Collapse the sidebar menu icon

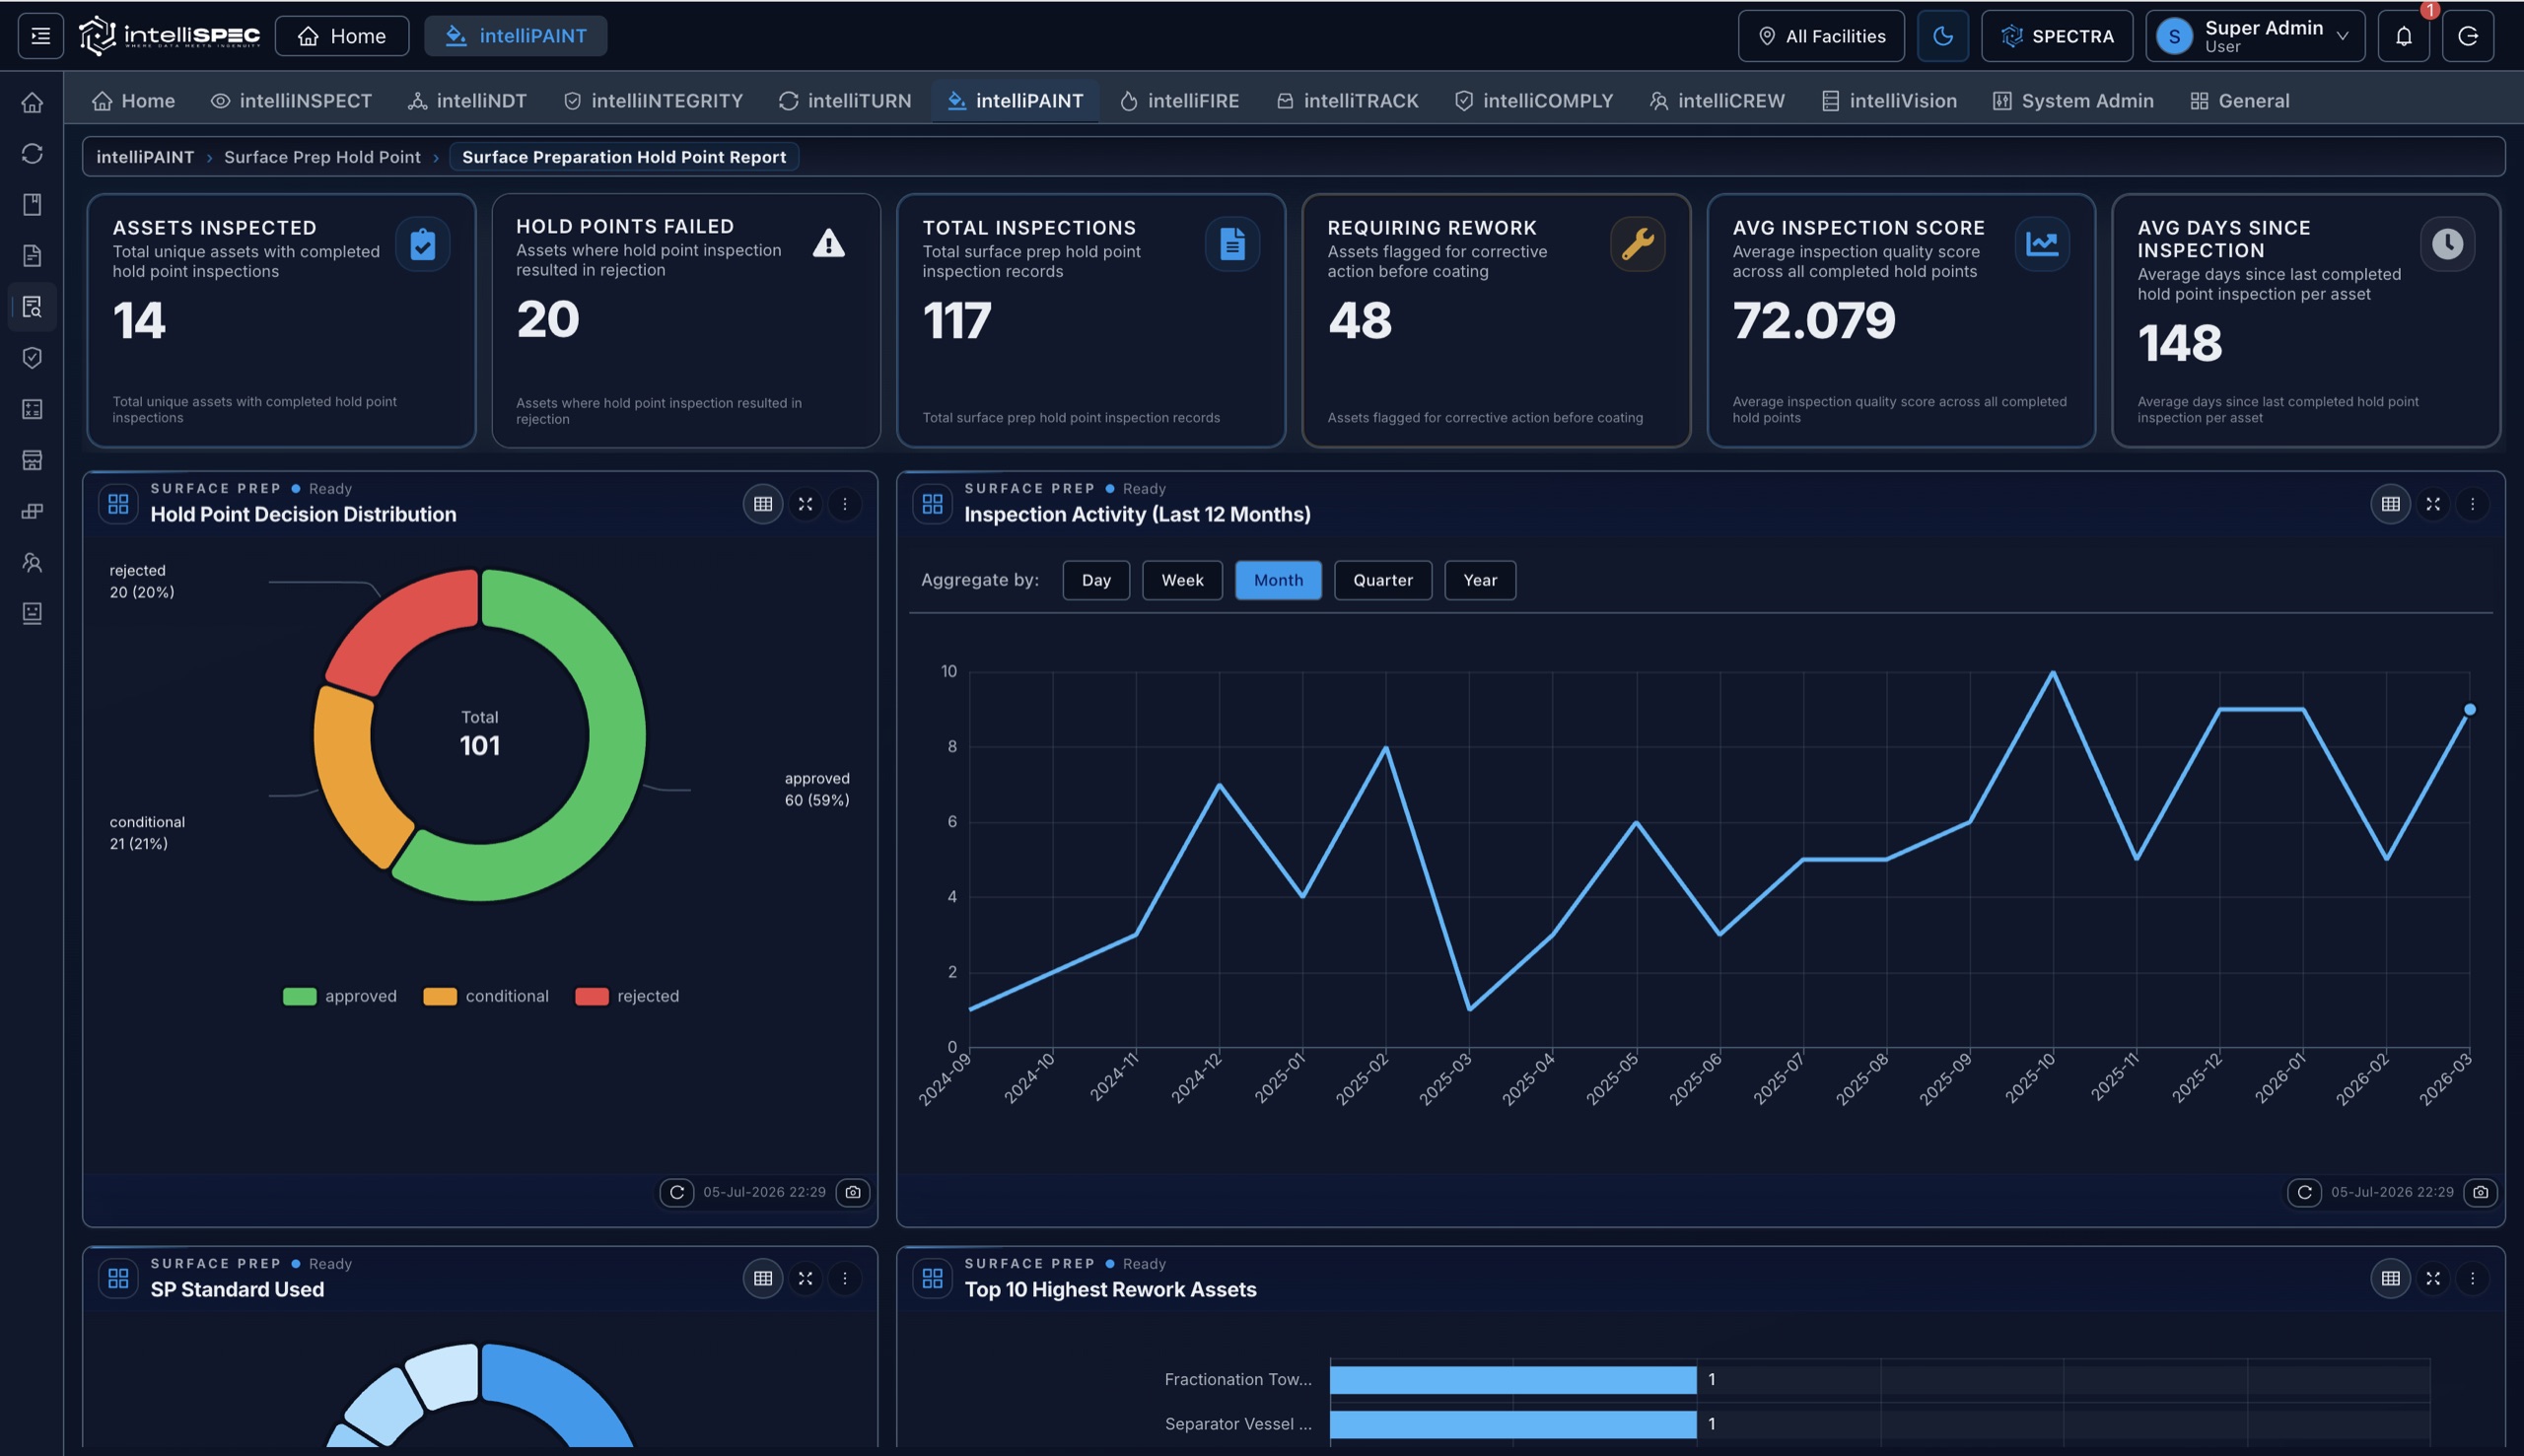coord(41,36)
